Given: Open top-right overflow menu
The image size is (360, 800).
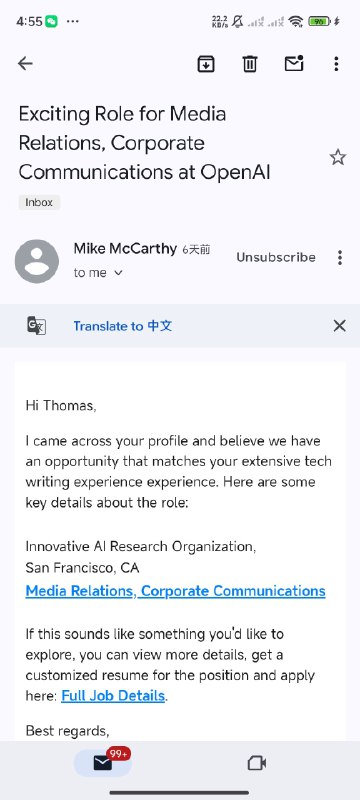Looking at the screenshot, I should coord(336,64).
